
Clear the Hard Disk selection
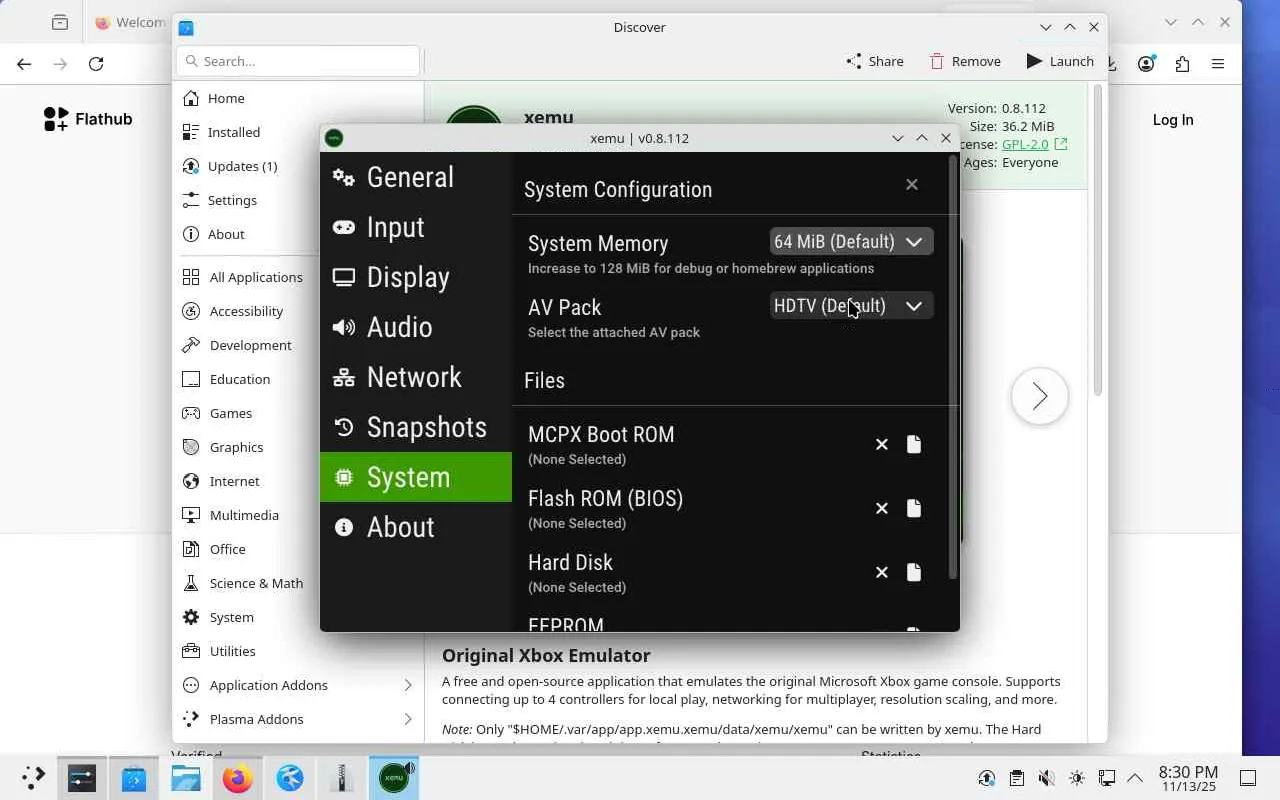[882, 572]
